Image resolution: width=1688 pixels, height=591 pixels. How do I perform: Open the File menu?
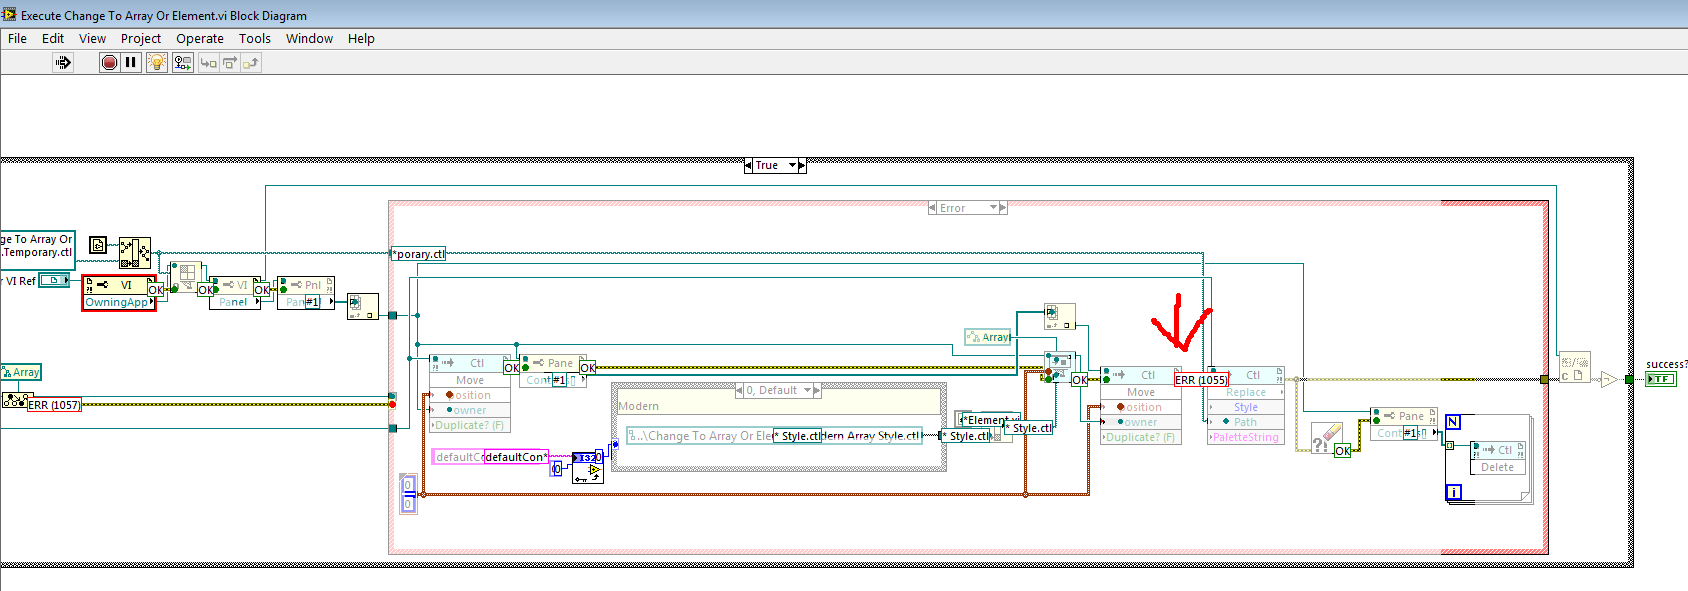[x=17, y=38]
